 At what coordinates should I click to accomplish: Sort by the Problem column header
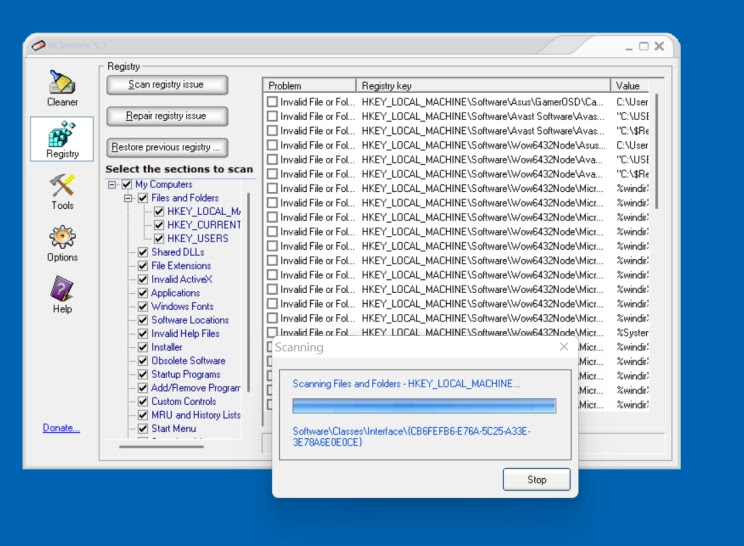click(309, 86)
